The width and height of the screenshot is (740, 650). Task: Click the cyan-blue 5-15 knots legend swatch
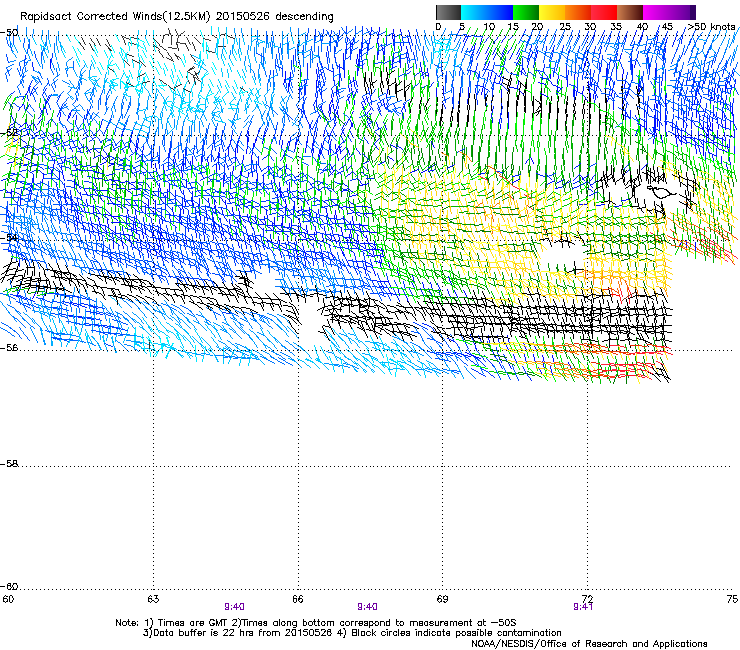pos(487,12)
